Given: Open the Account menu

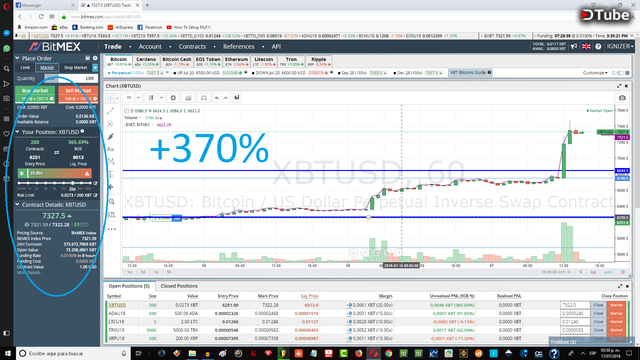Looking at the screenshot, I should tap(150, 47).
